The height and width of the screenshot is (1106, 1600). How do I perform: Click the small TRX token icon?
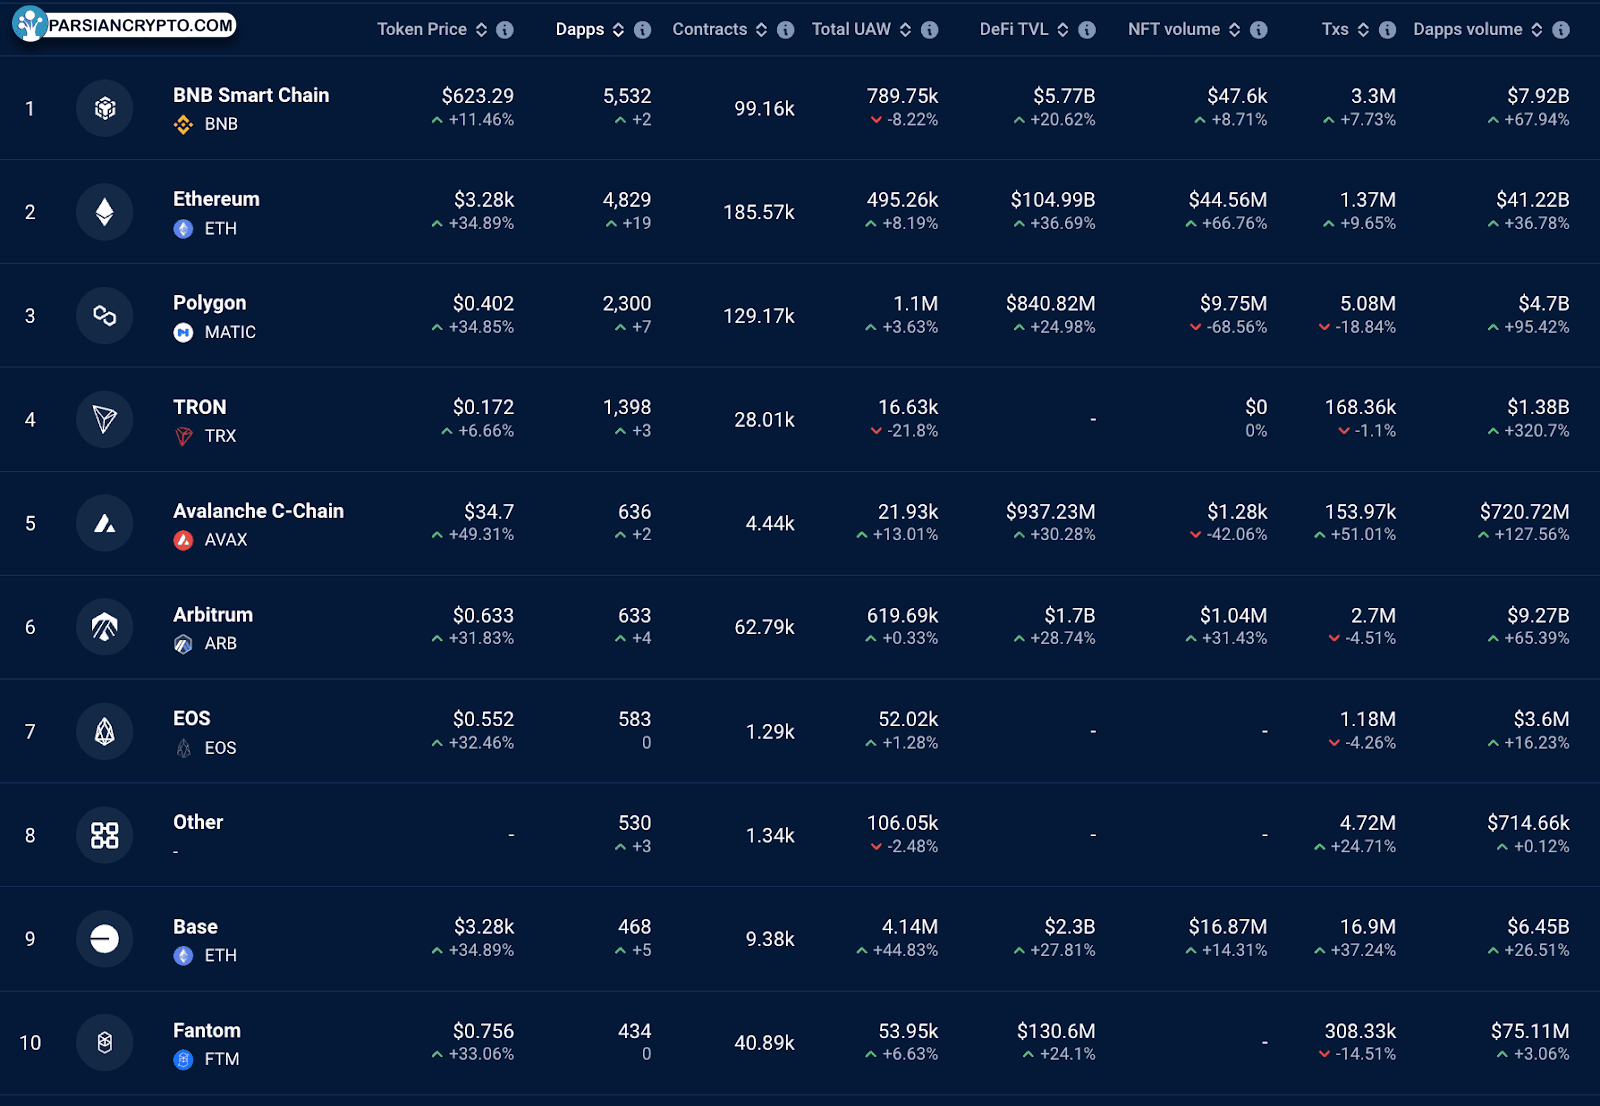pos(183,436)
